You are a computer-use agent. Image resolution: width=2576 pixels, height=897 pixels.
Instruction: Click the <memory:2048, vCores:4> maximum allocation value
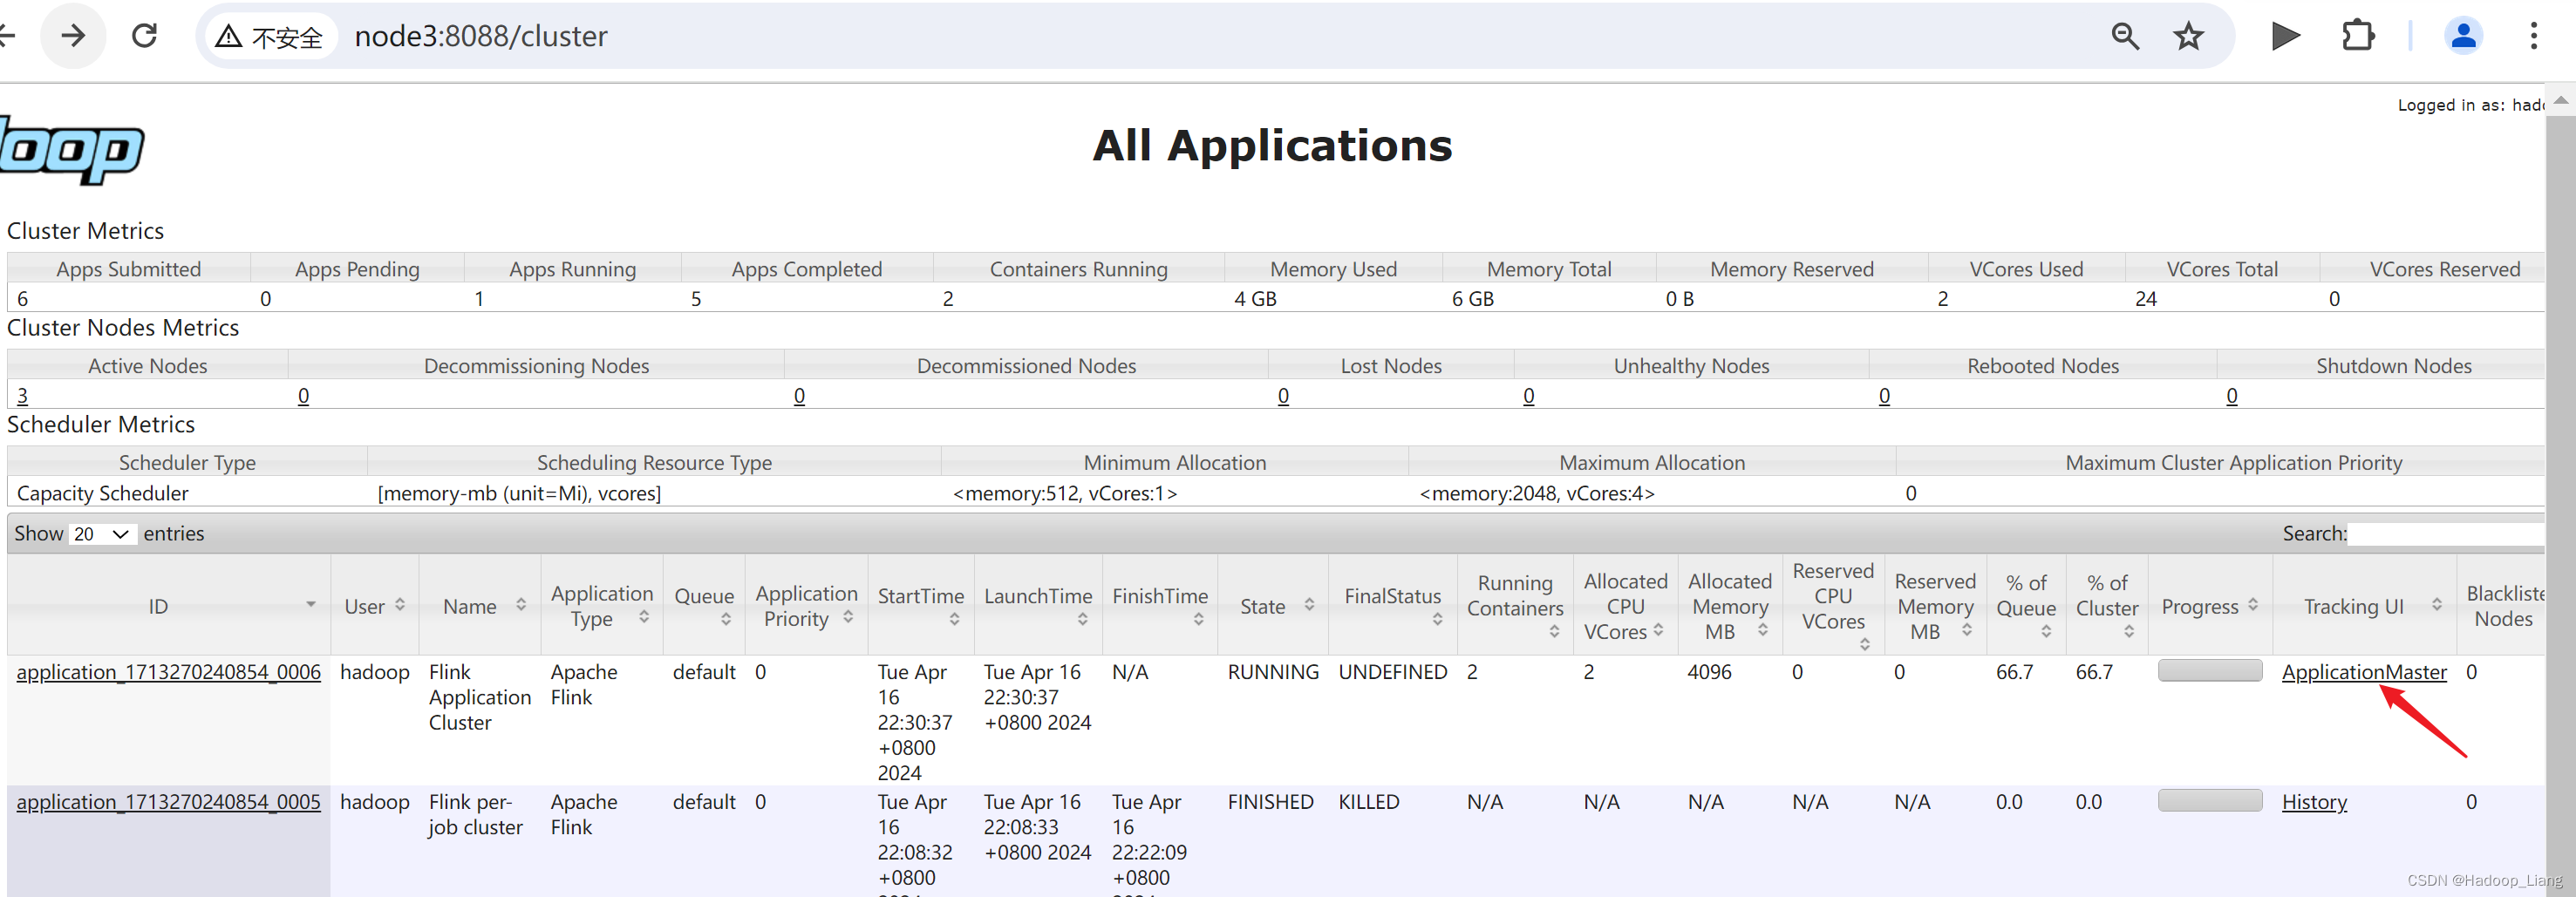(1537, 494)
